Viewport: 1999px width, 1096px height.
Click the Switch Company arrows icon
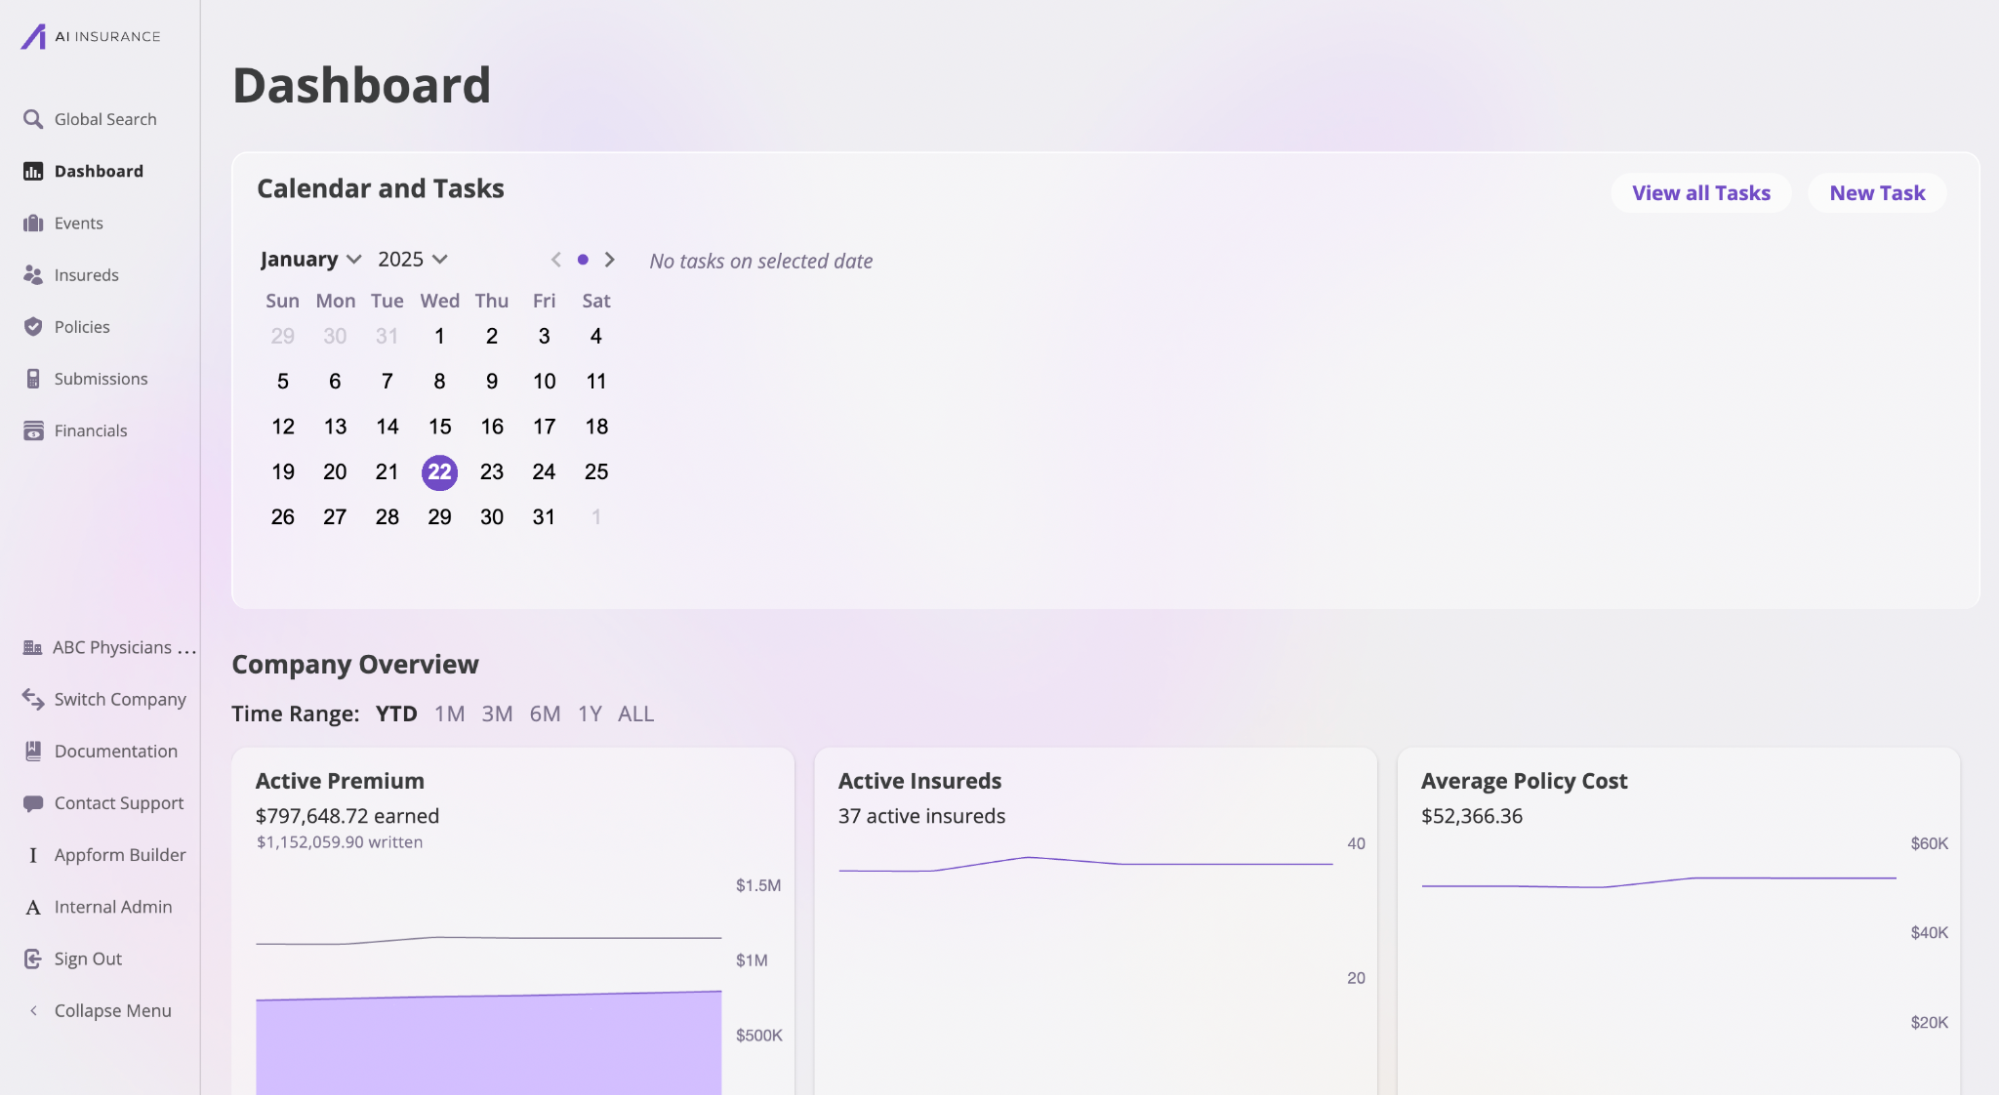(33, 699)
